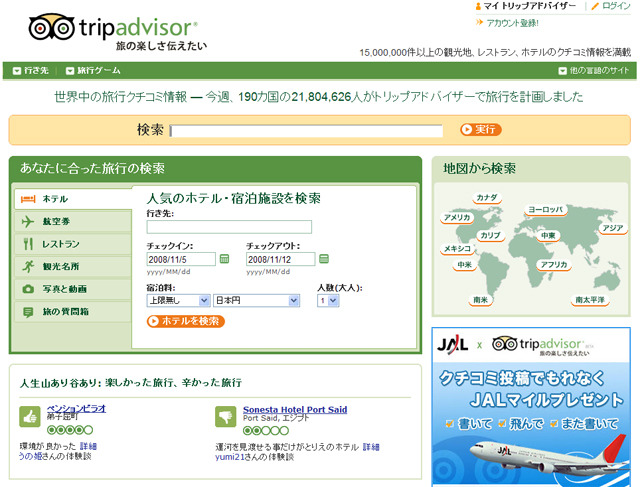Image resolution: width=640 pixels, height=487 pixels.
Task: Open the Sonesta Hotel Port Said link
Action: (295, 409)
